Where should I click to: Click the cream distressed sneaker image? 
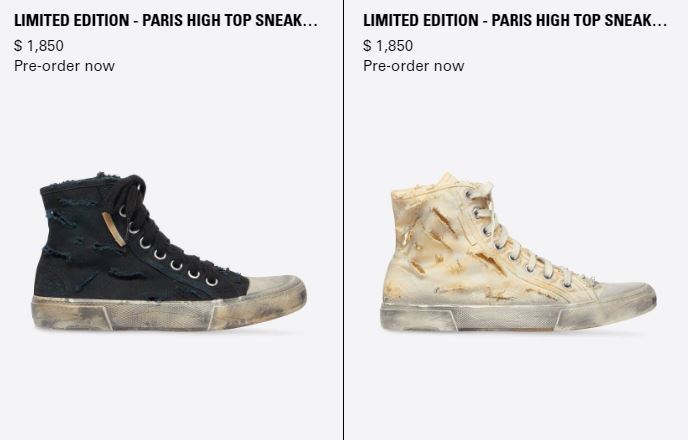coord(518,252)
